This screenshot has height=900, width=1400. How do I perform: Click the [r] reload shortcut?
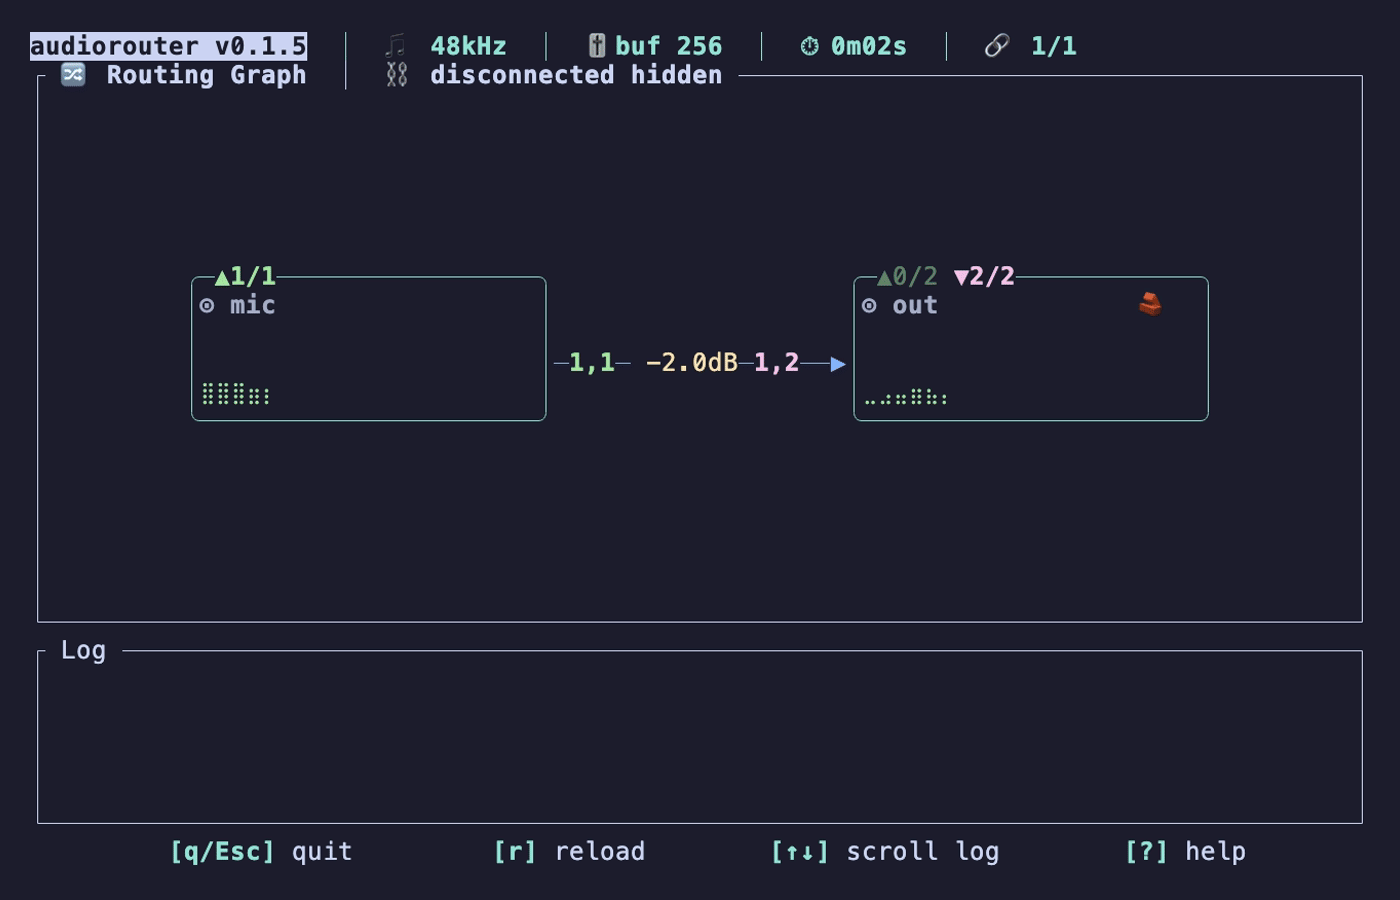(569, 851)
